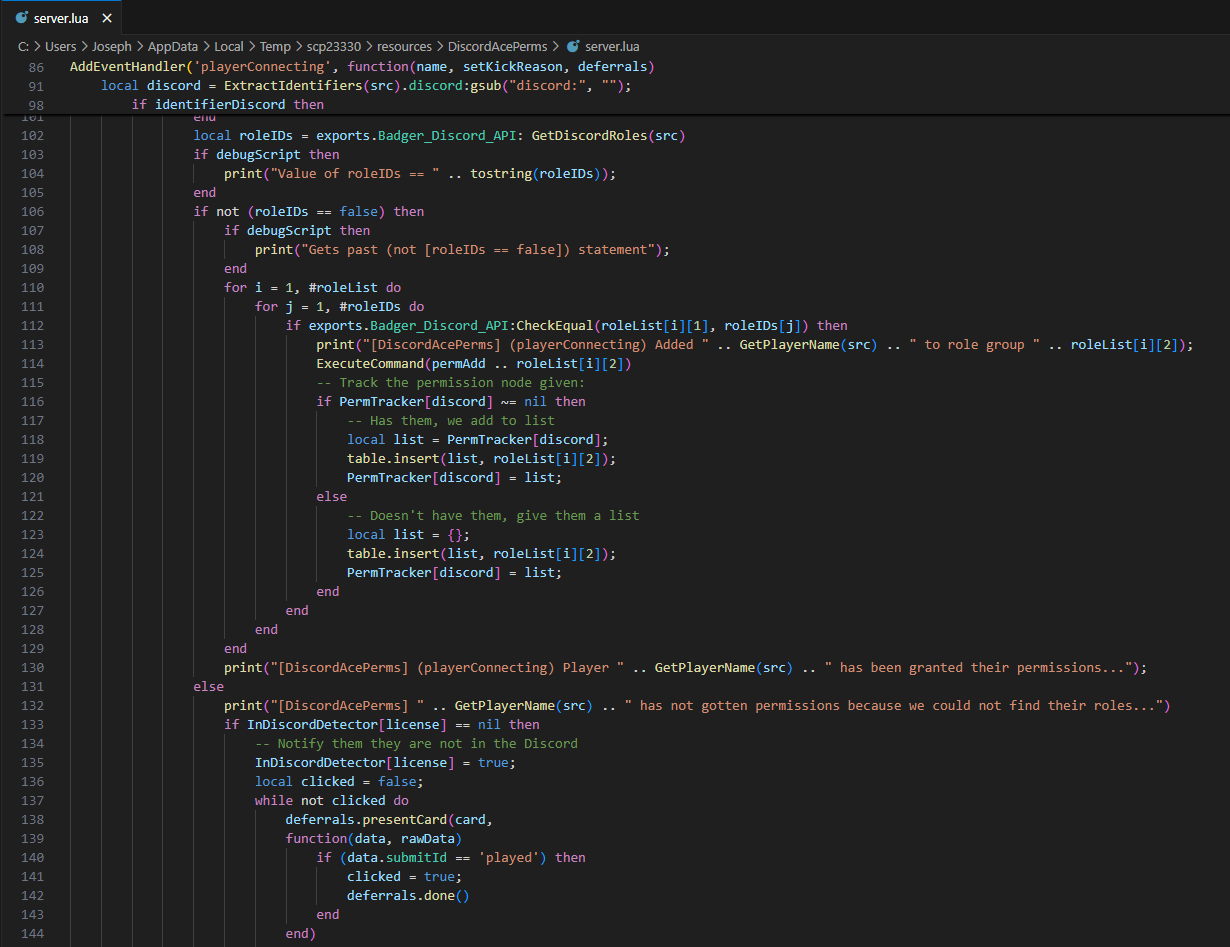
Task: Open the resources breadcrumb folder
Action: pos(403,46)
